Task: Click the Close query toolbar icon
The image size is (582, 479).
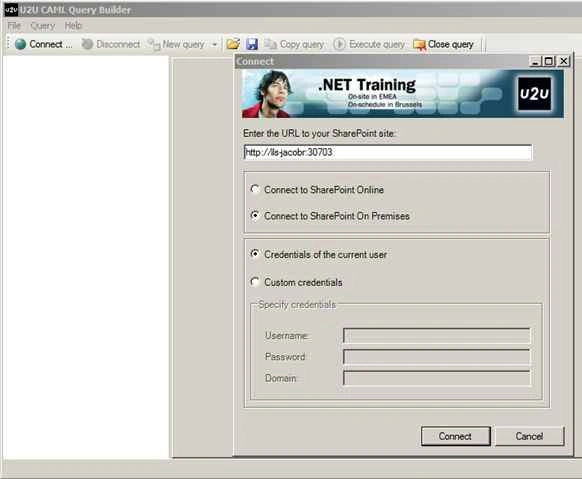Action: 419,45
